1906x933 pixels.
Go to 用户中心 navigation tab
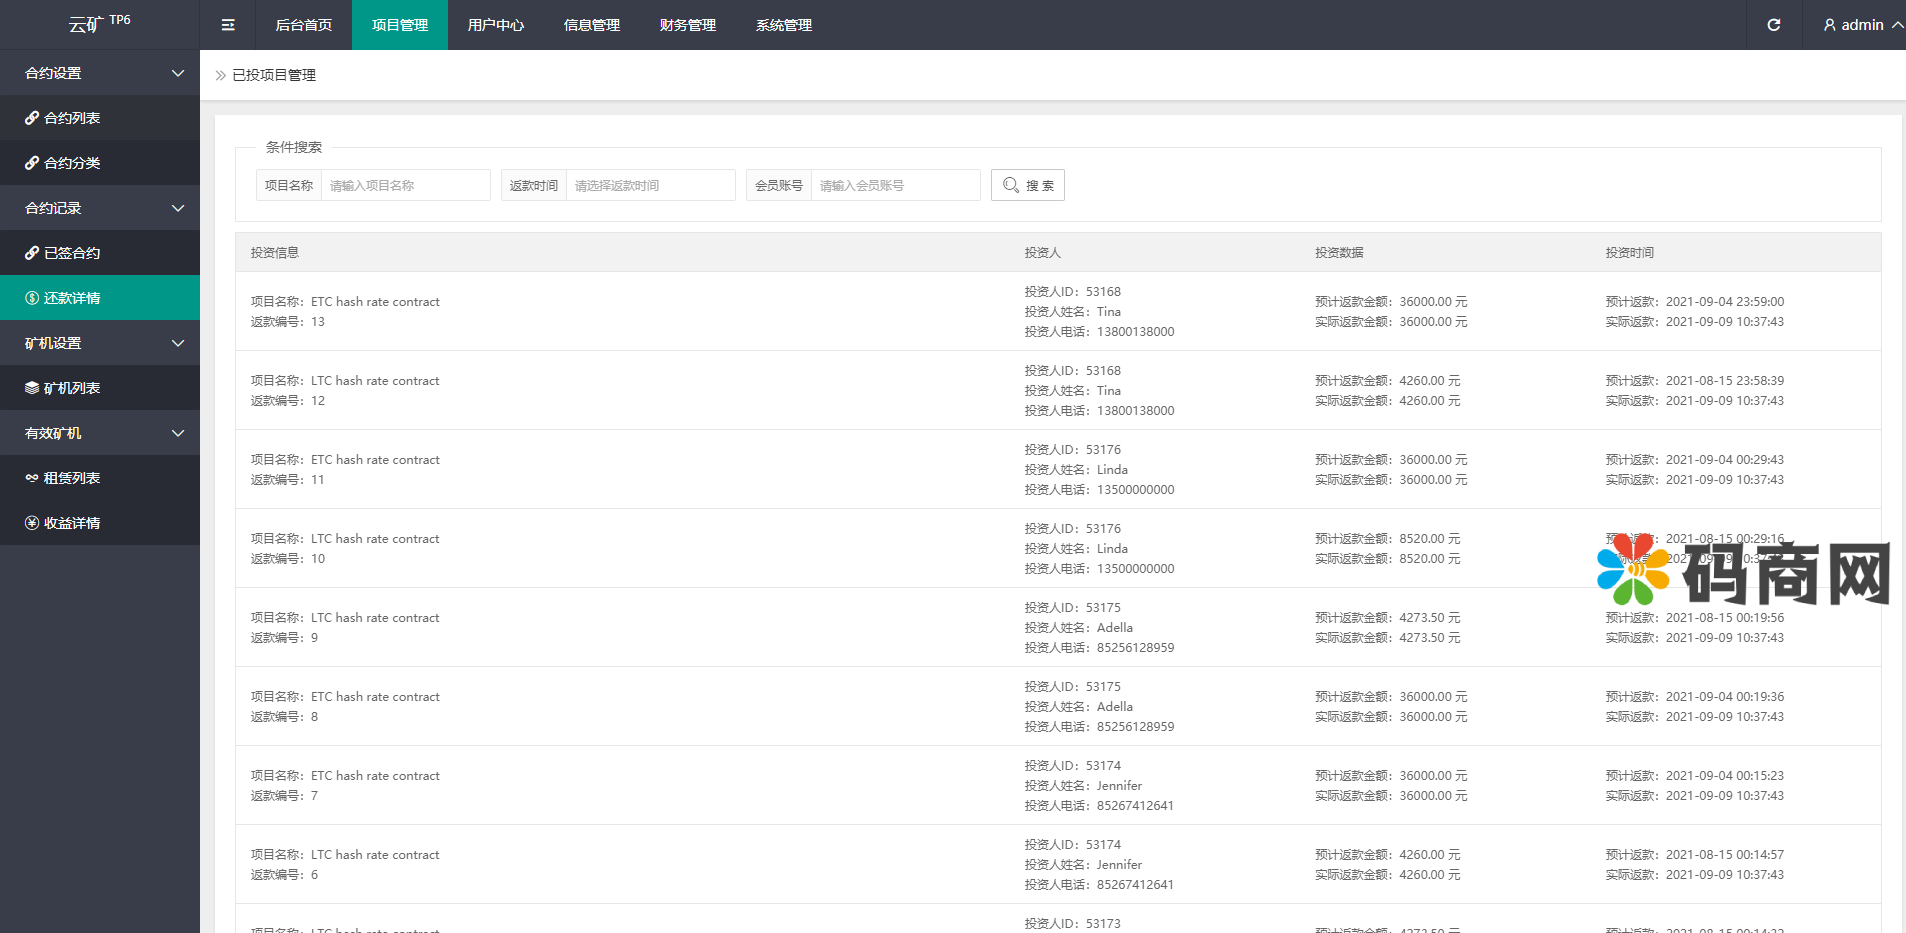495,25
